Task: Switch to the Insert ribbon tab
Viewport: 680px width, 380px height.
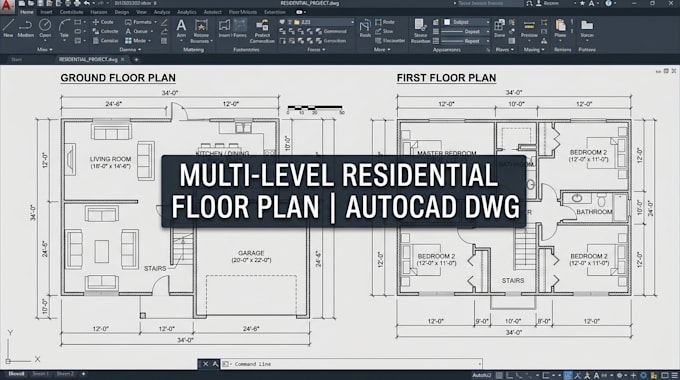Action: pos(46,12)
